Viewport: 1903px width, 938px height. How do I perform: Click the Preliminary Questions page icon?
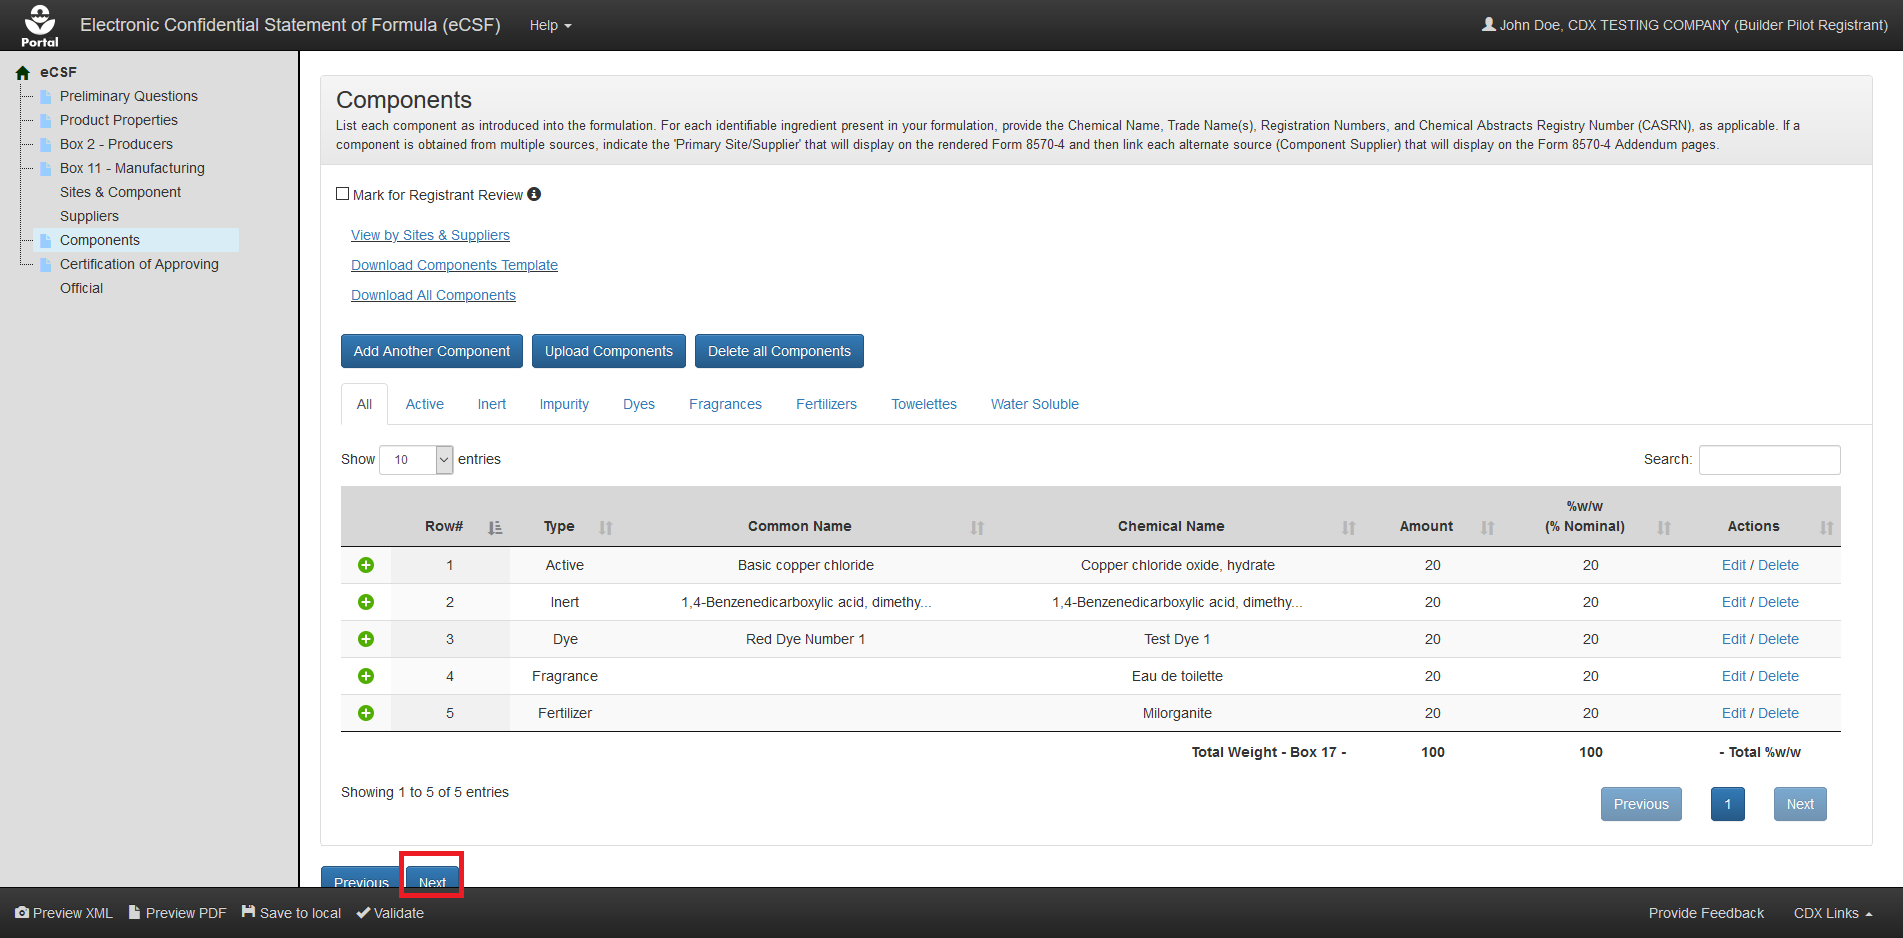[46, 96]
